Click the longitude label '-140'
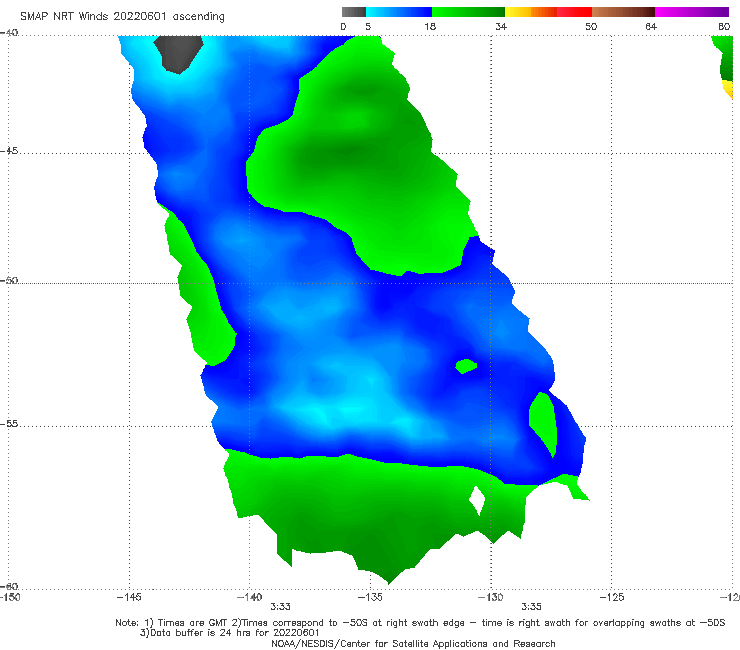 (249, 597)
